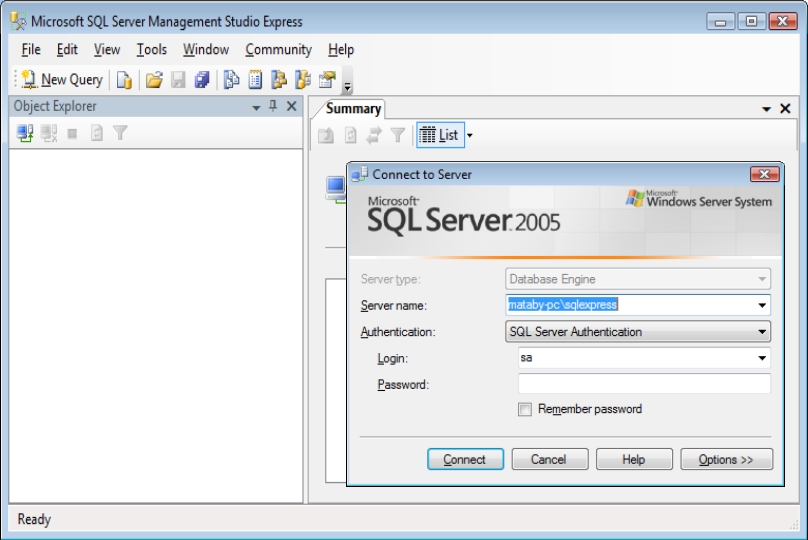Click Refresh icon in Object Explorer

pos(96,133)
